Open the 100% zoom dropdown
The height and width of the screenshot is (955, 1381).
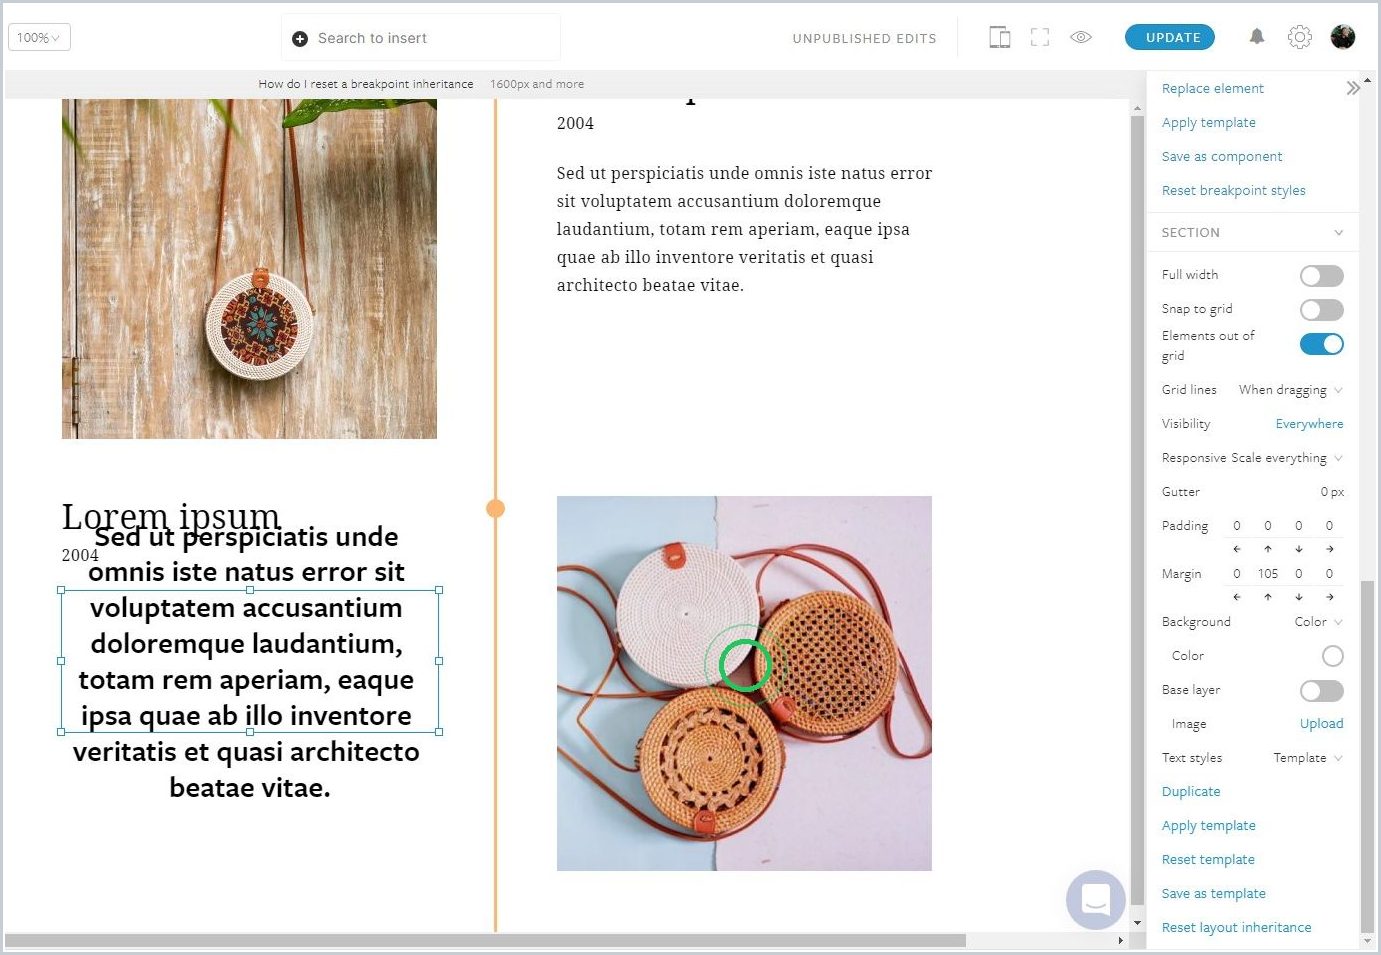(x=39, y=38)
